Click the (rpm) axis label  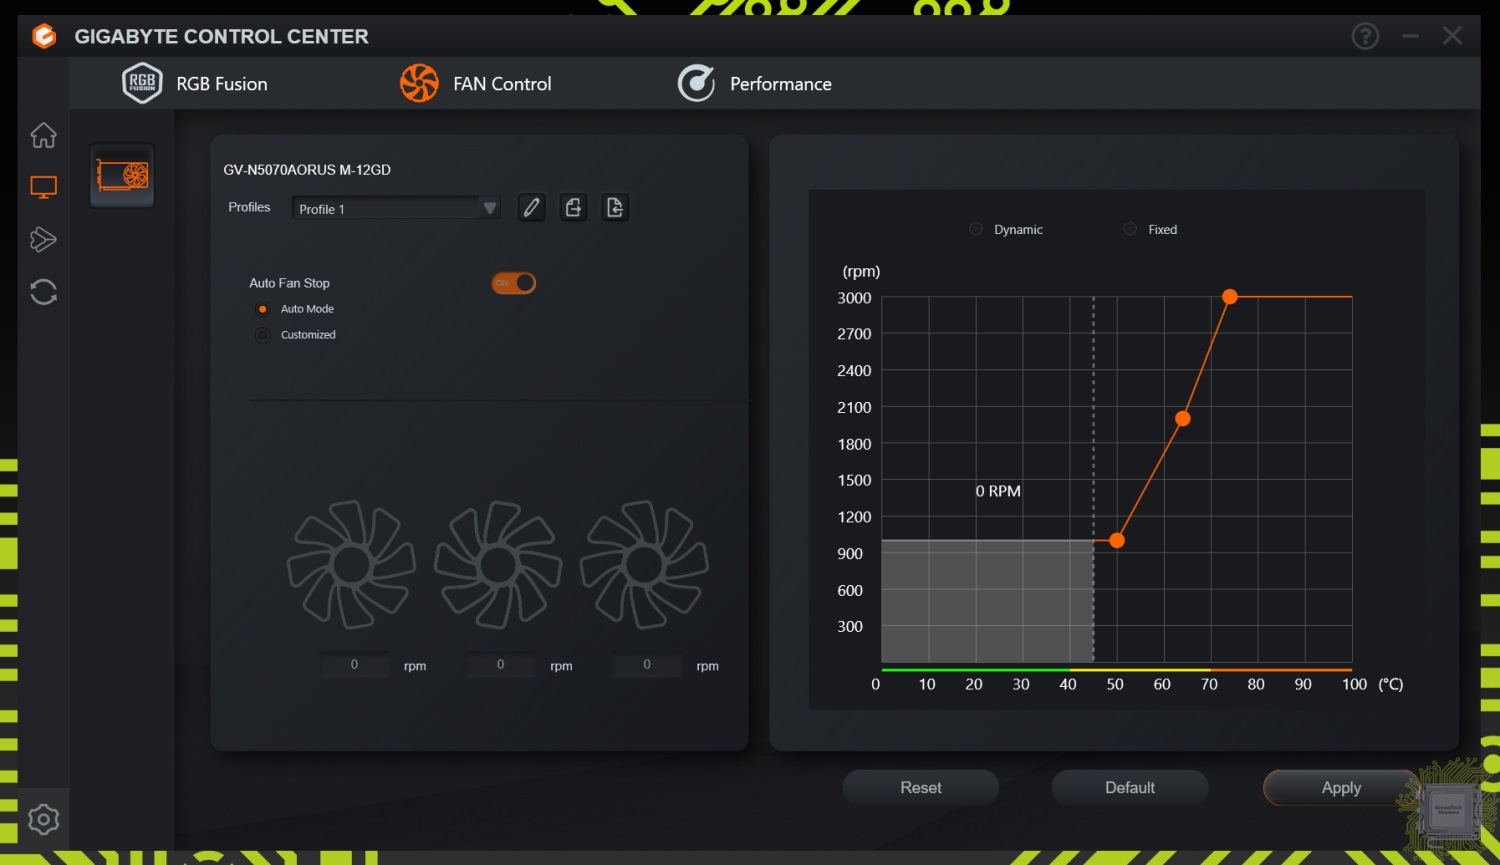861,272
